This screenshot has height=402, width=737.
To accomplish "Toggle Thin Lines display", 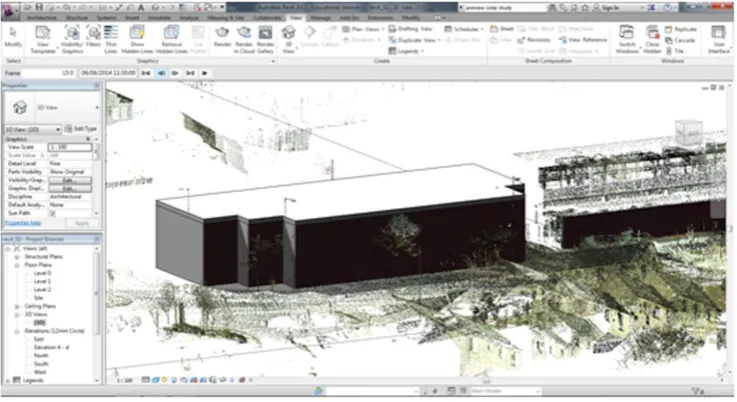I will coord(111,39).
